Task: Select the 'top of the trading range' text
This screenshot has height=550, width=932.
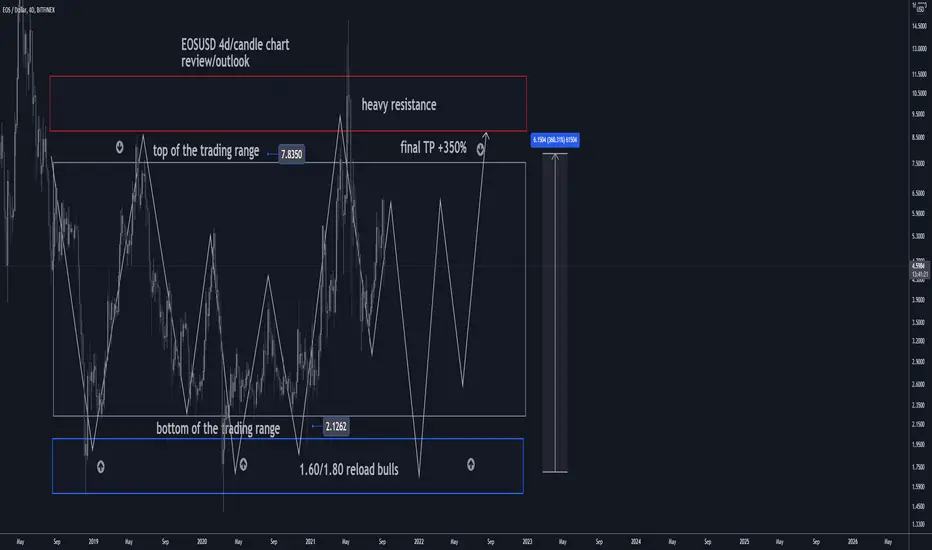Action: (x=206, y=151)
